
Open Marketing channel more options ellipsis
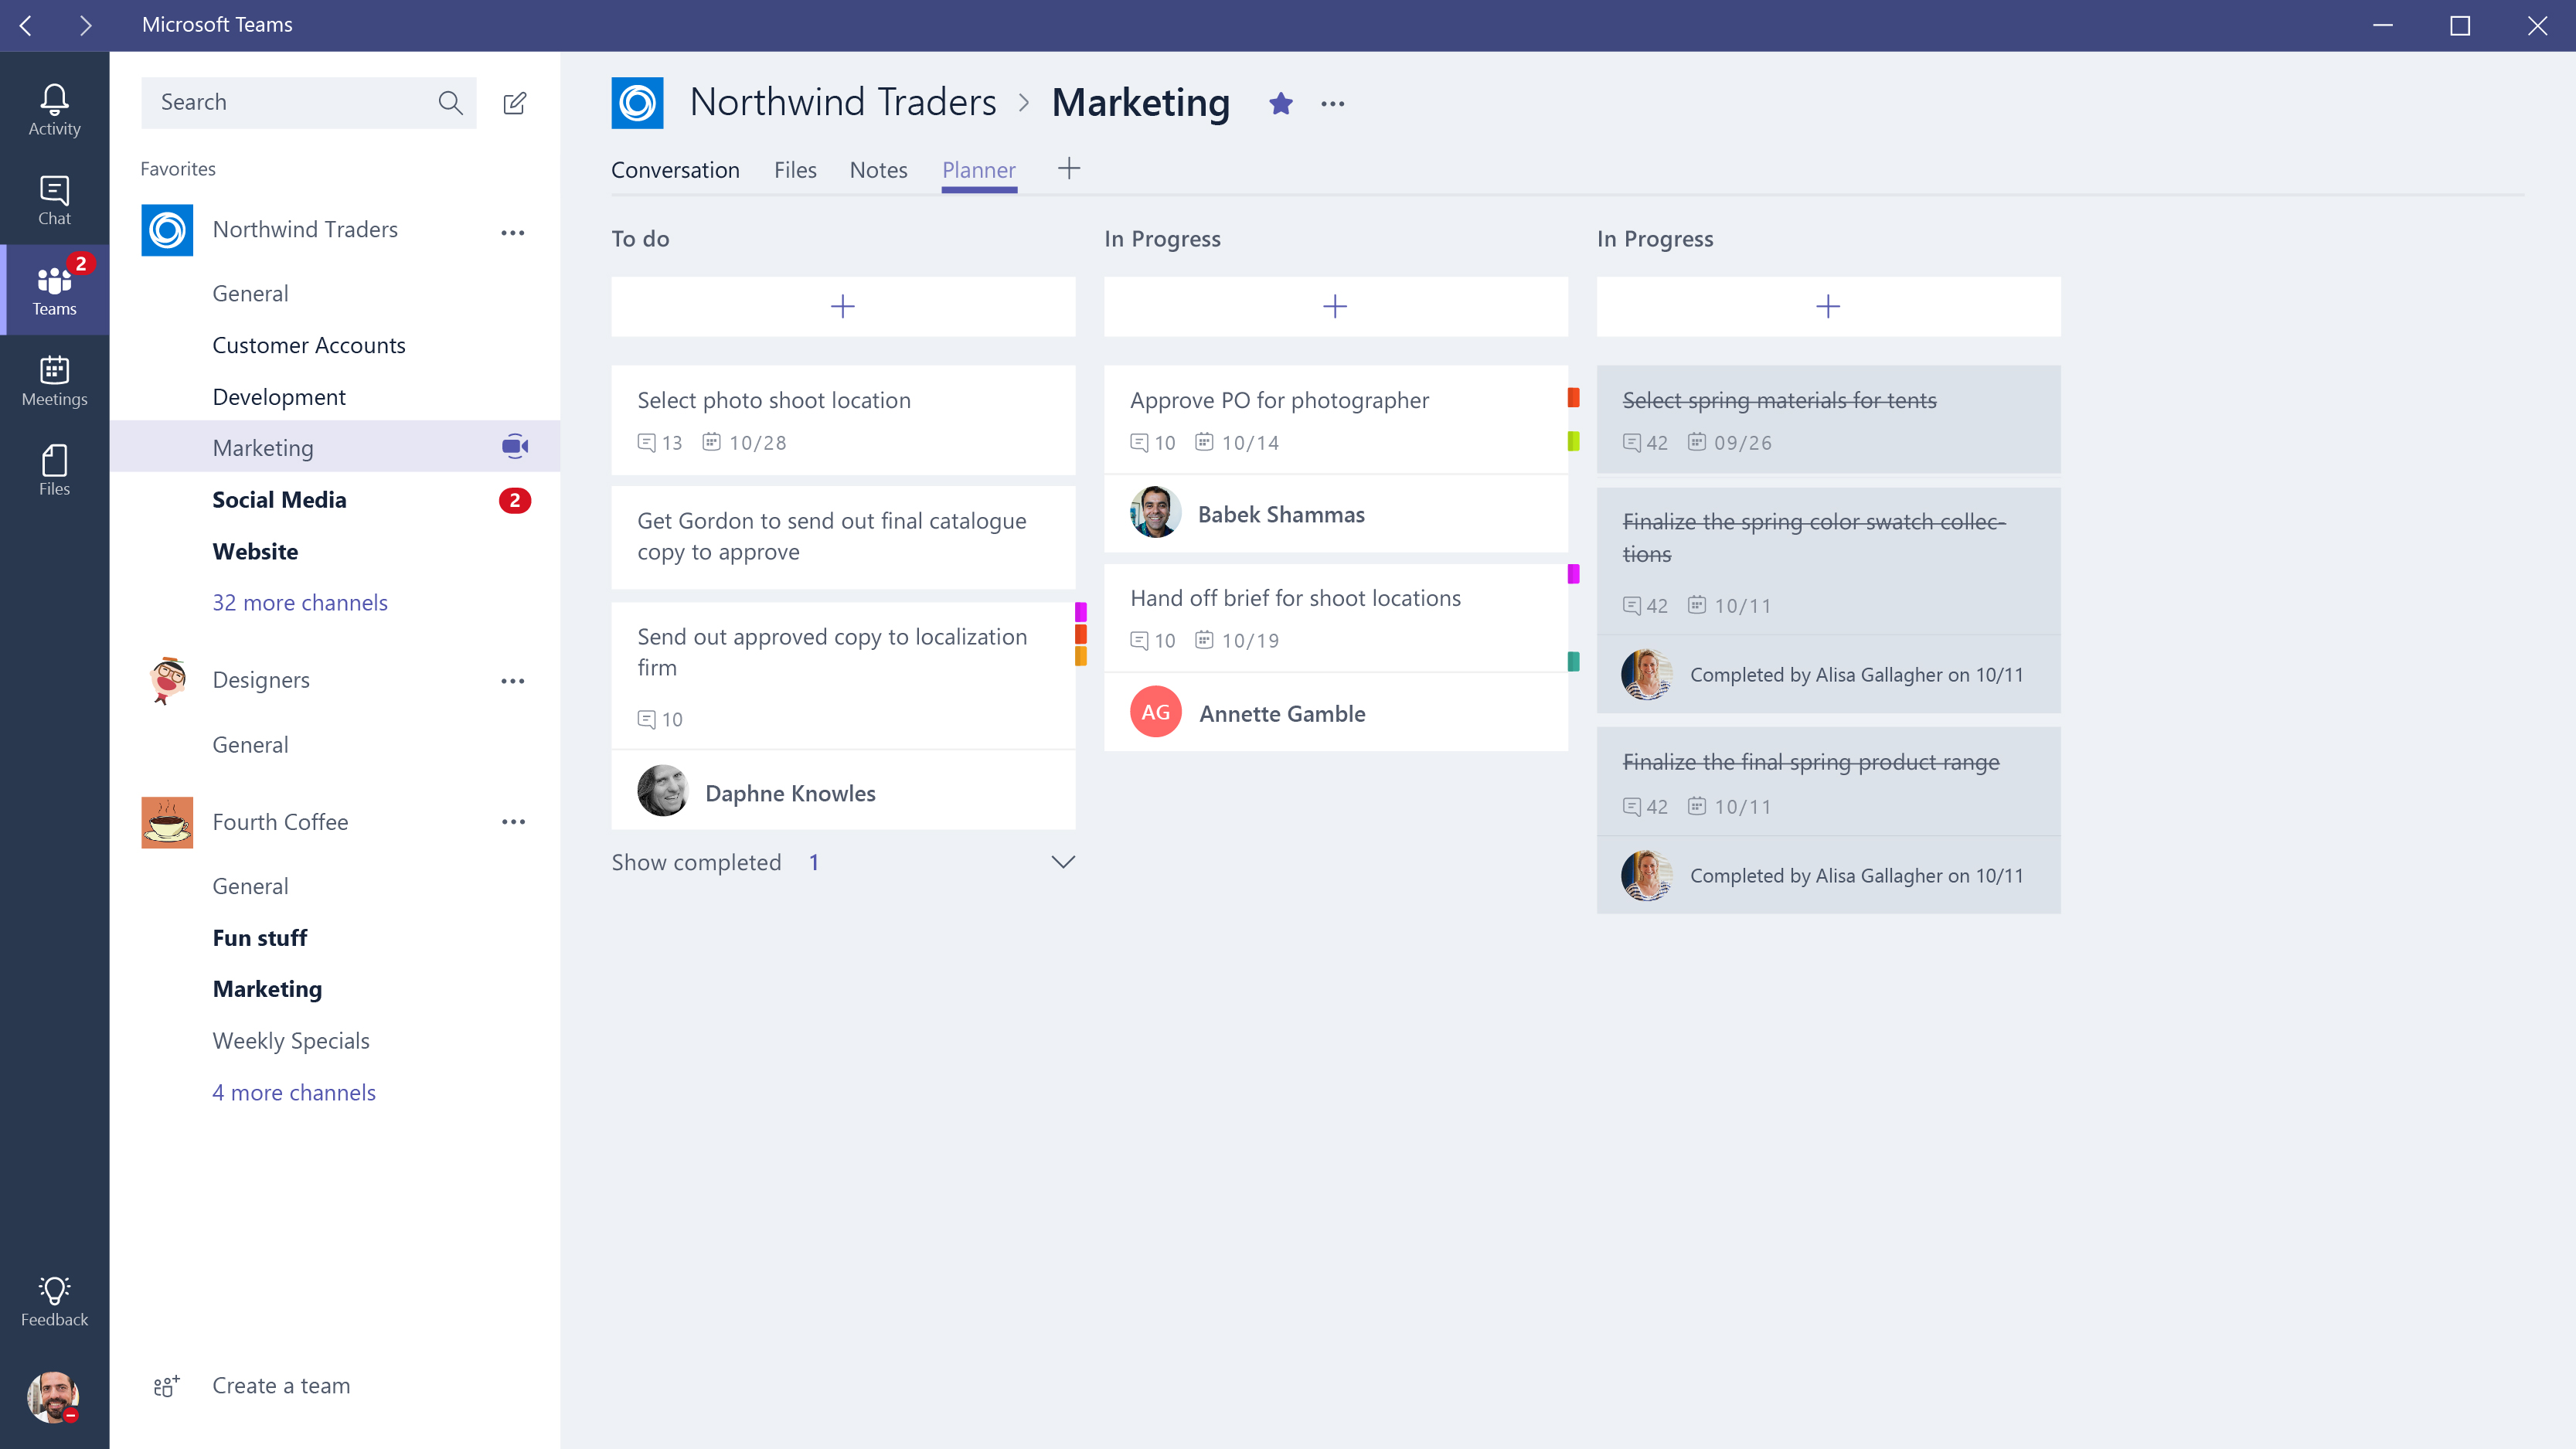click(1332, 104)
